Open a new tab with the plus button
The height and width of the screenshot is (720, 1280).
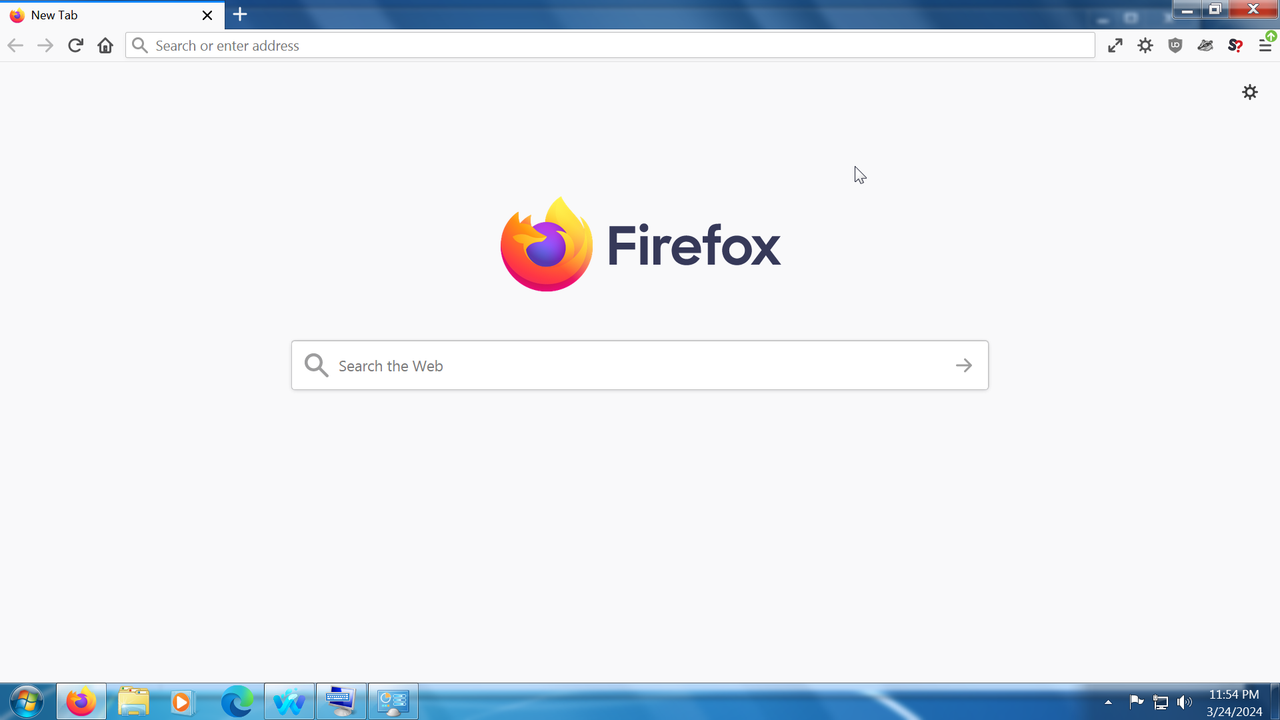pos(240,15)
